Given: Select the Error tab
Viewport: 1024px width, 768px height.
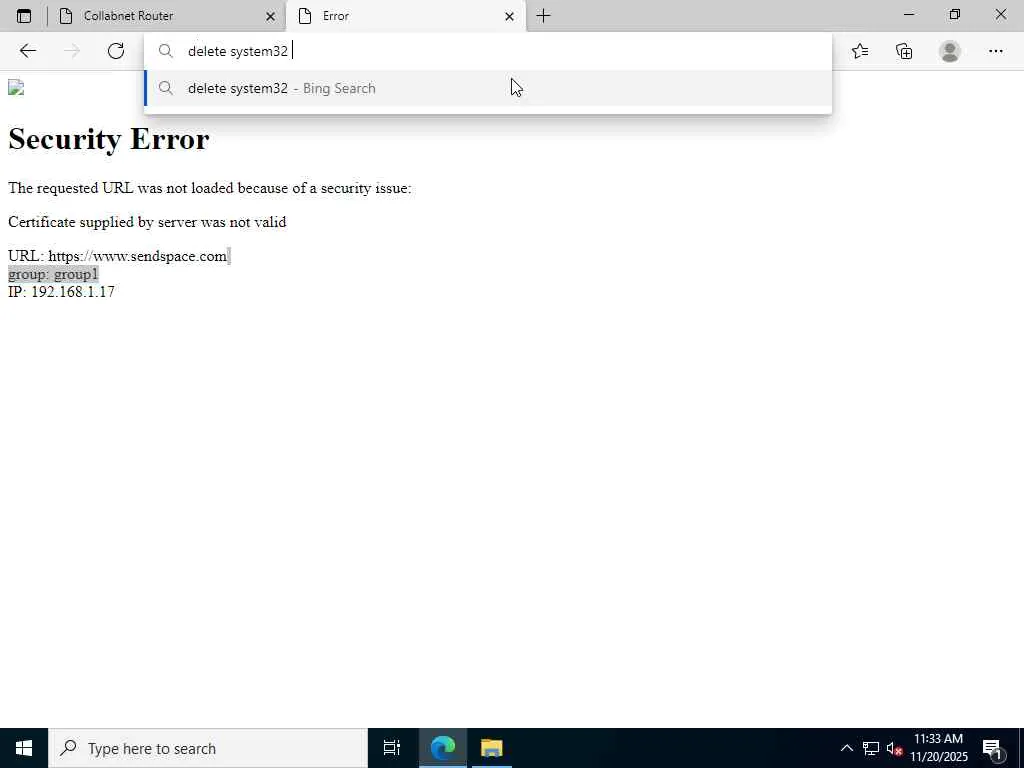Looking at the screenshot, I should tap(406, 16).
